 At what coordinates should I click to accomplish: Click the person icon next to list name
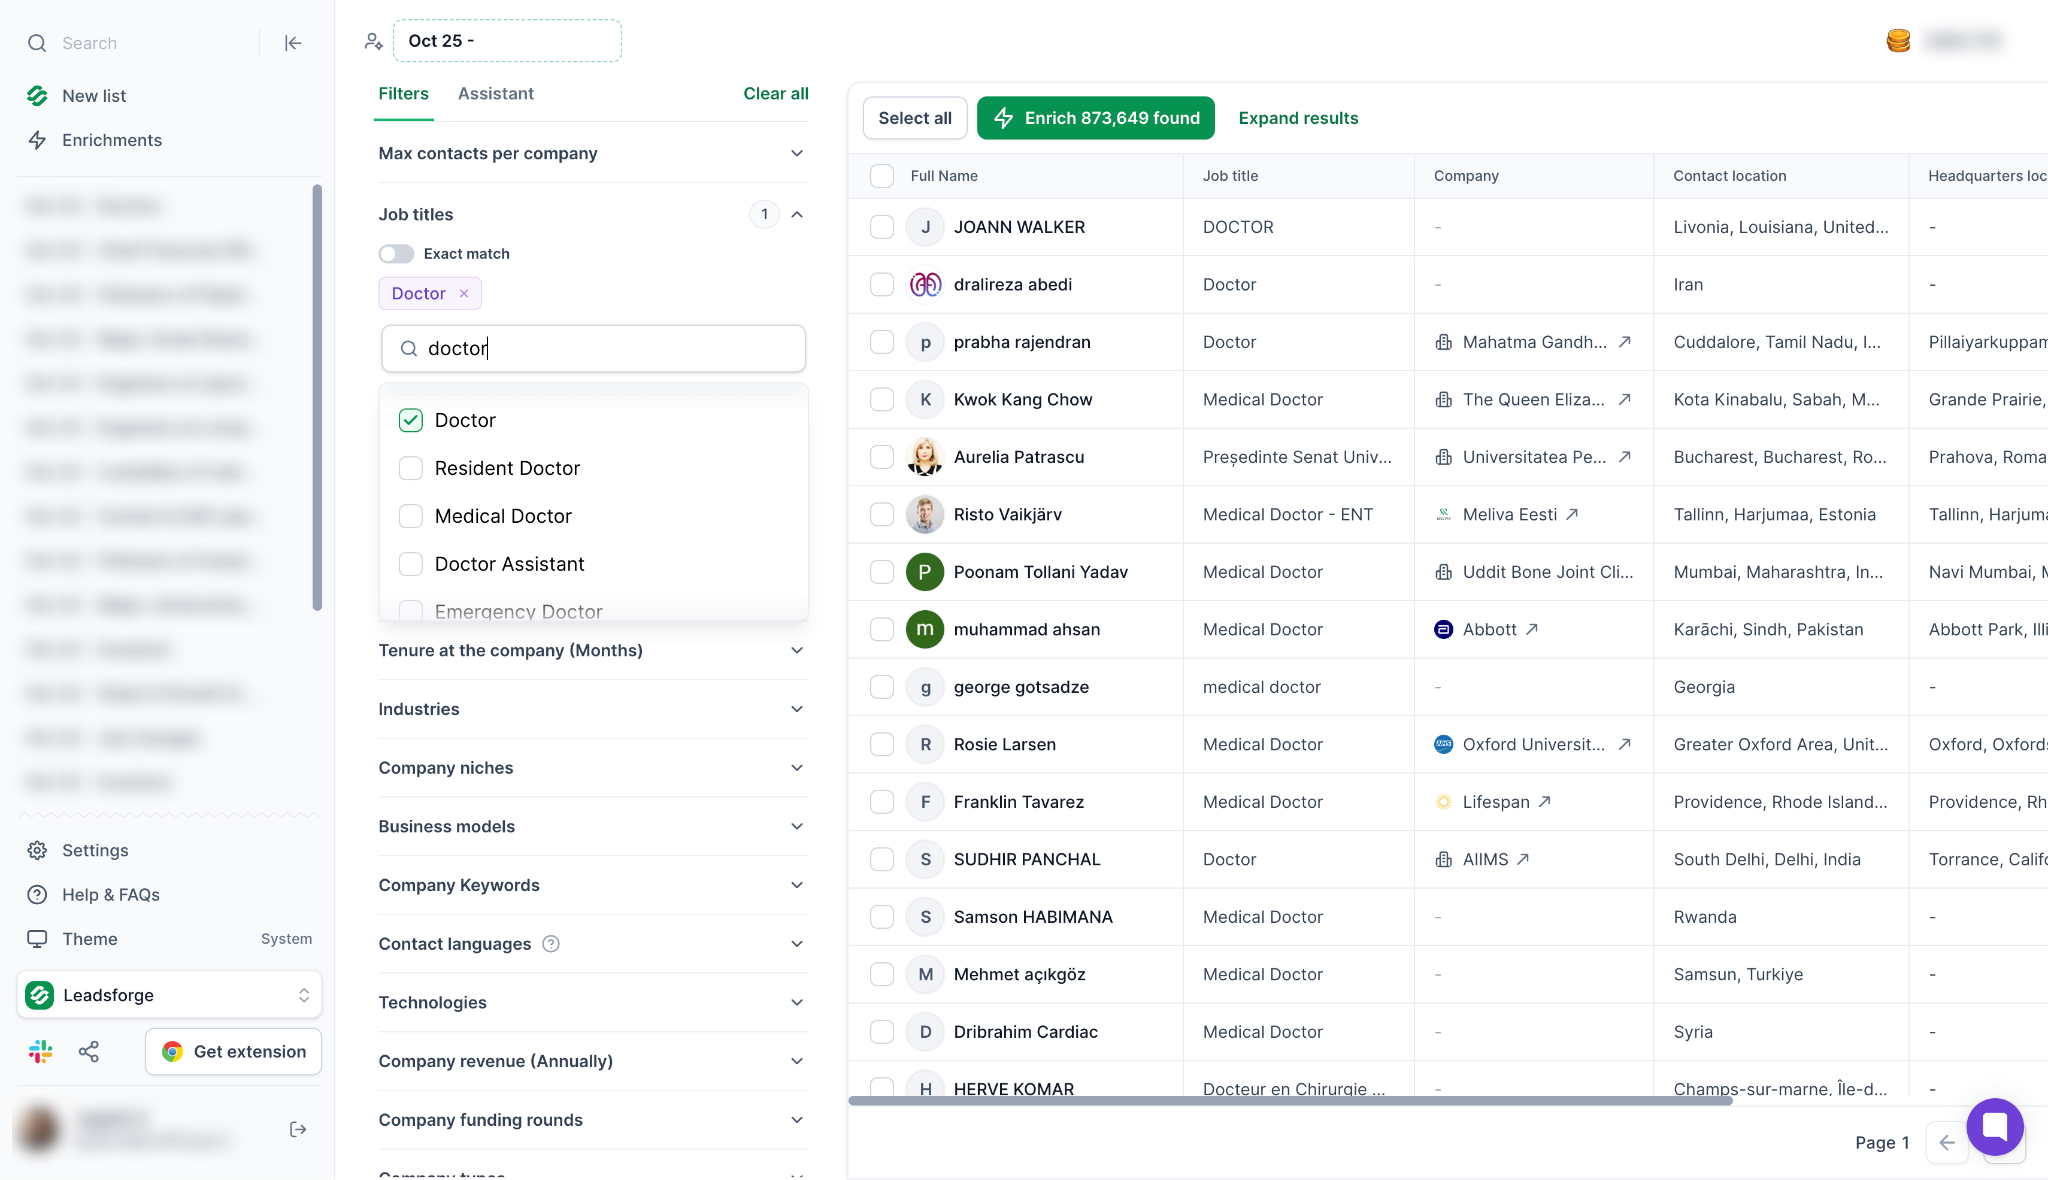pyautogui.click(x=373, y=41)
